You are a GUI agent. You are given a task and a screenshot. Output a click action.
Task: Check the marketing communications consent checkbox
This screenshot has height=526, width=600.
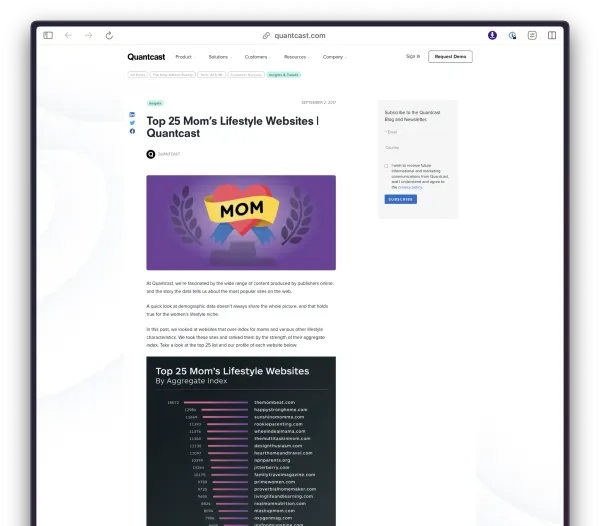(386, 166)
